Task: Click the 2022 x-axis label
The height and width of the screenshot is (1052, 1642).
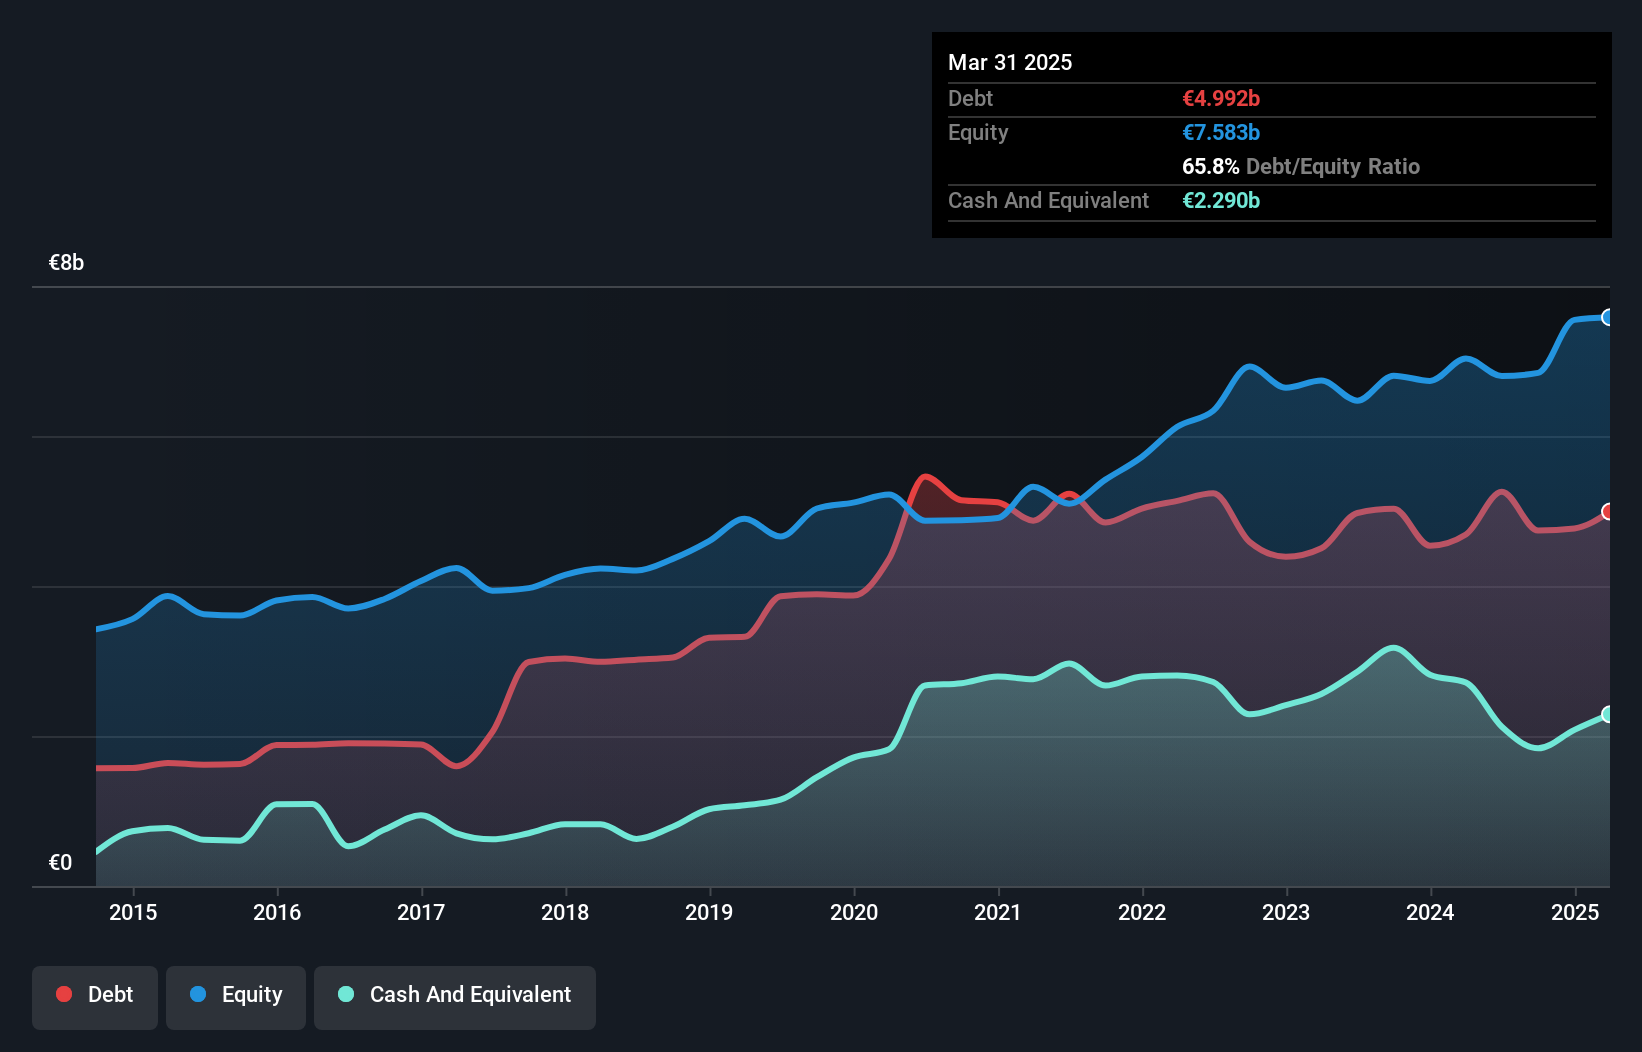Action: [x=1142, y=912]
